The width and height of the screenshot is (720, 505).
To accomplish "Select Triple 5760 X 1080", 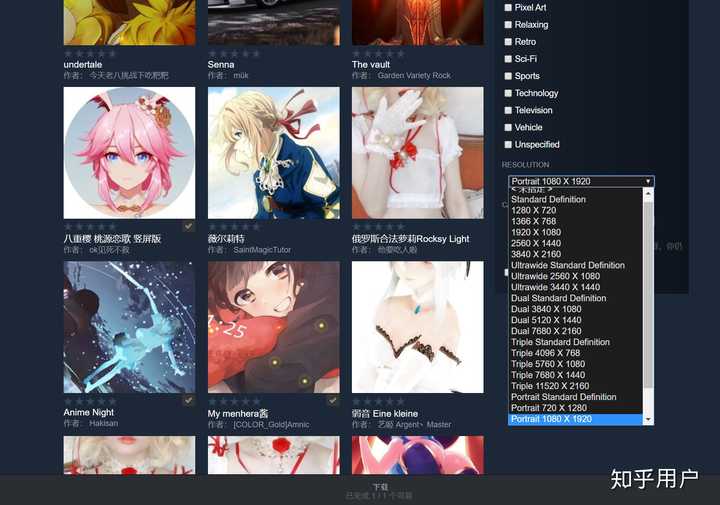I will pos(575,364).
